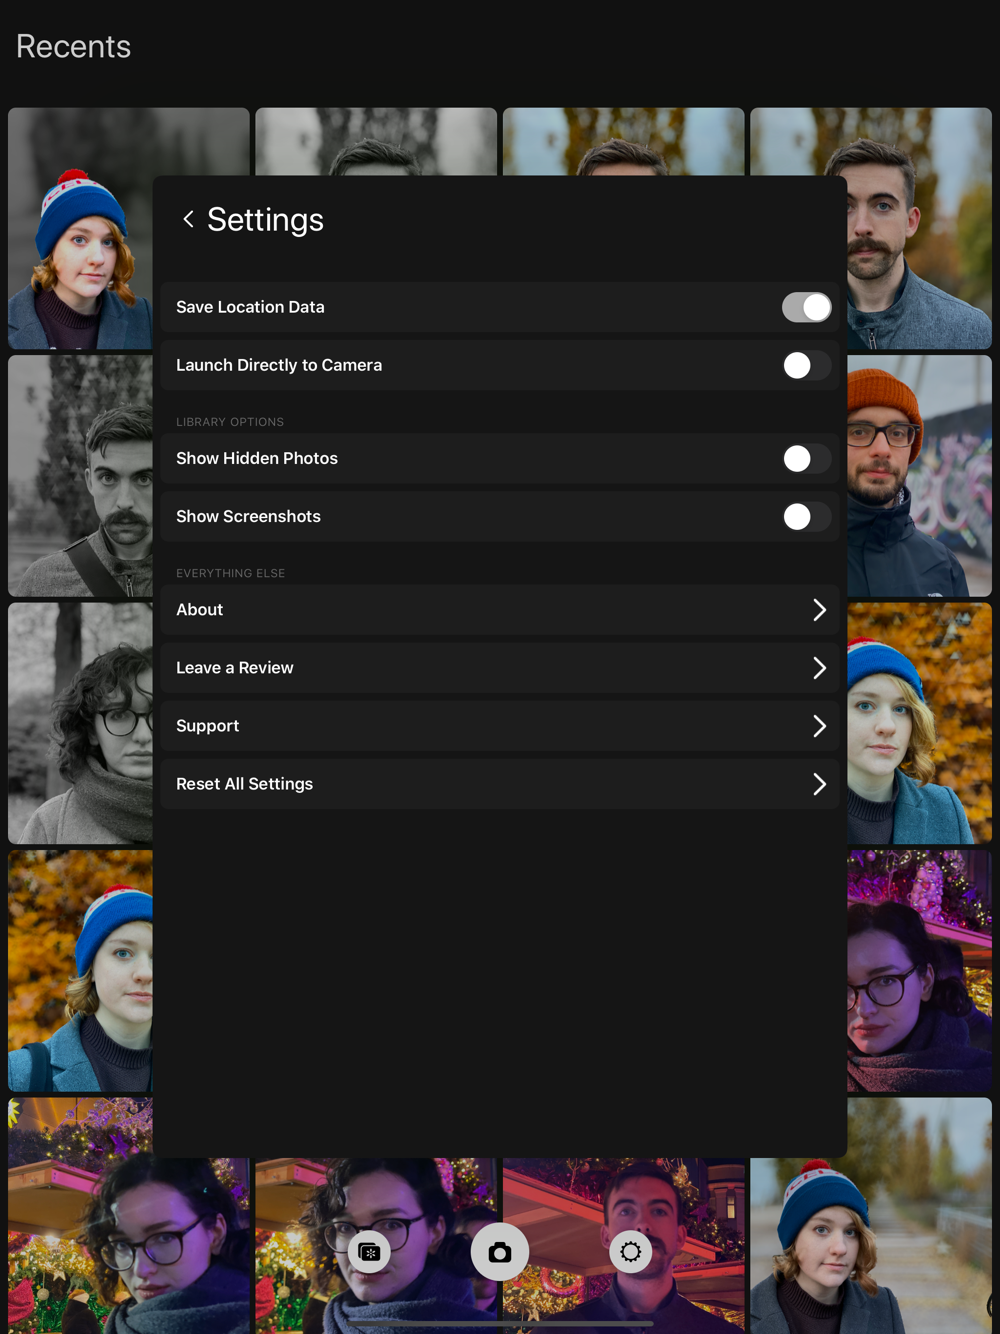Open black-and-white photo of mustached man

point(80,476)
